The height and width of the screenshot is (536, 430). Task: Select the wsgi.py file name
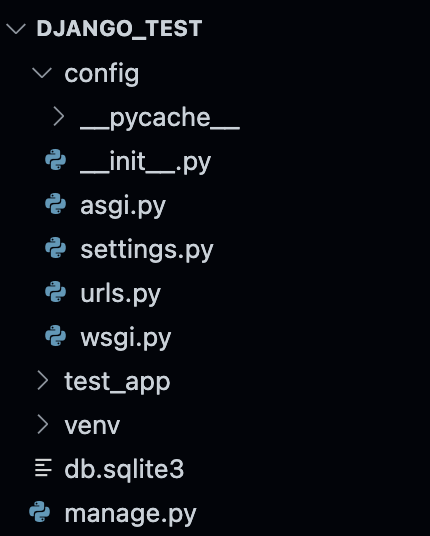(x=125, y=339)
